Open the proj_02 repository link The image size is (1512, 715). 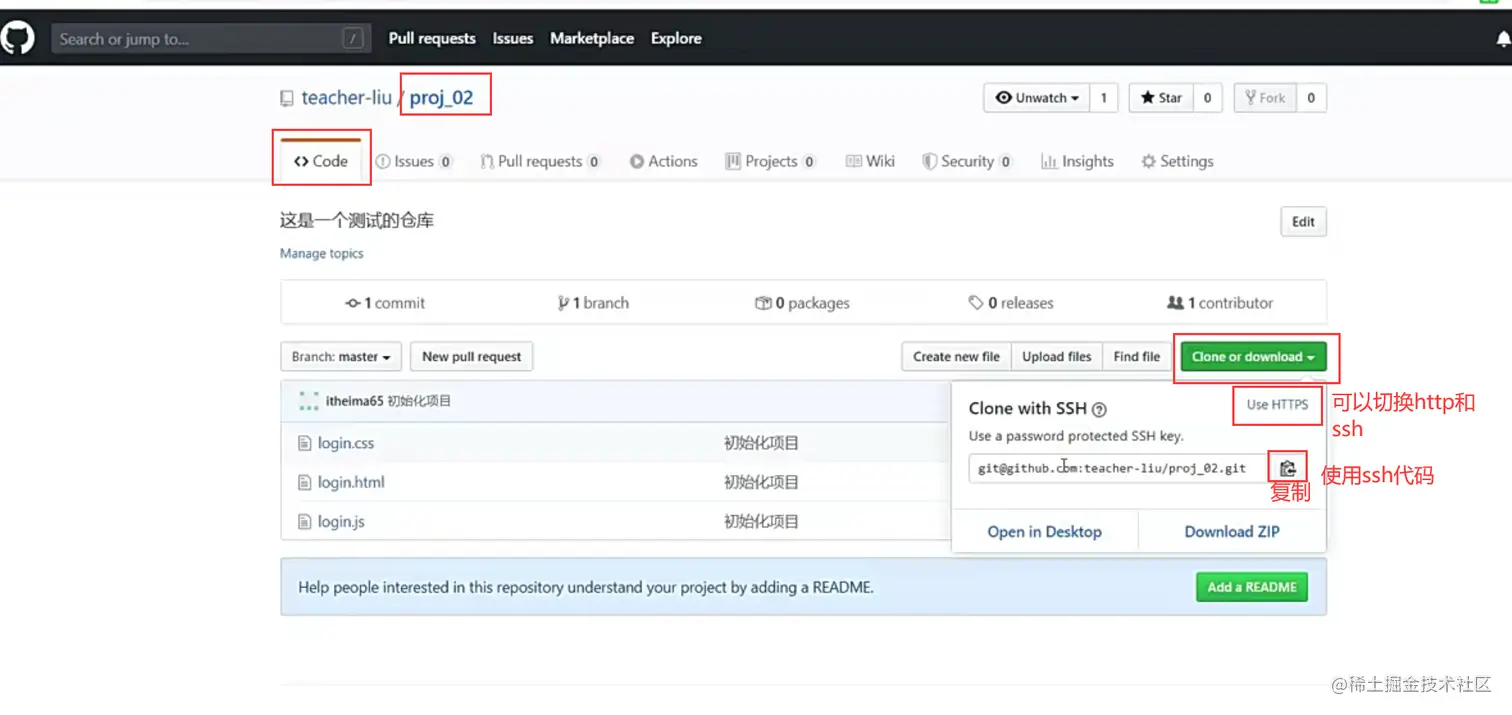[441, 97]
